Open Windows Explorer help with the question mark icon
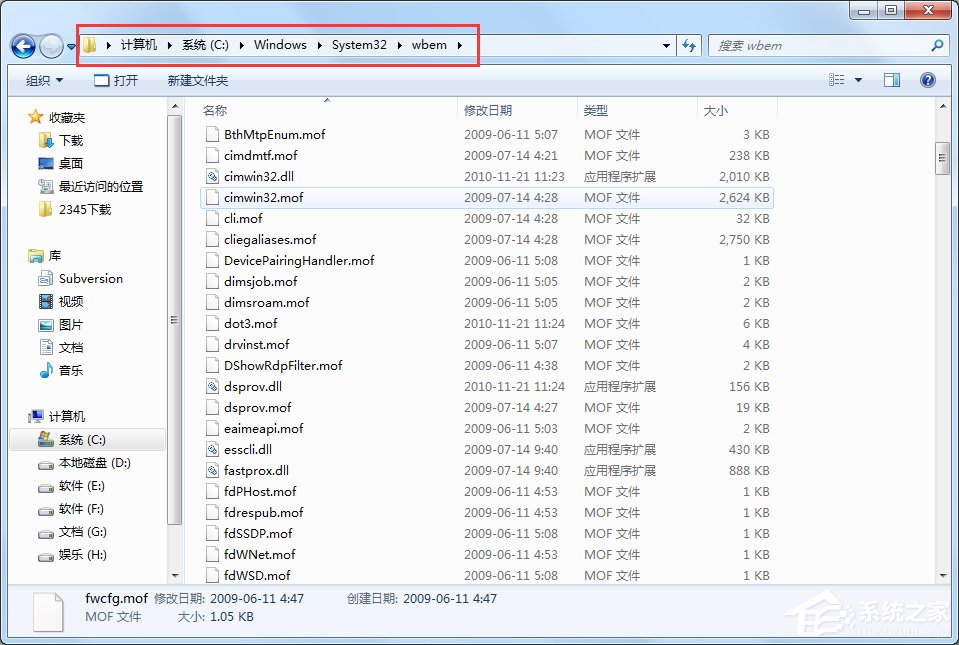Screen dimensions: 959x645 pyautogui.click(x=927, y=80)
